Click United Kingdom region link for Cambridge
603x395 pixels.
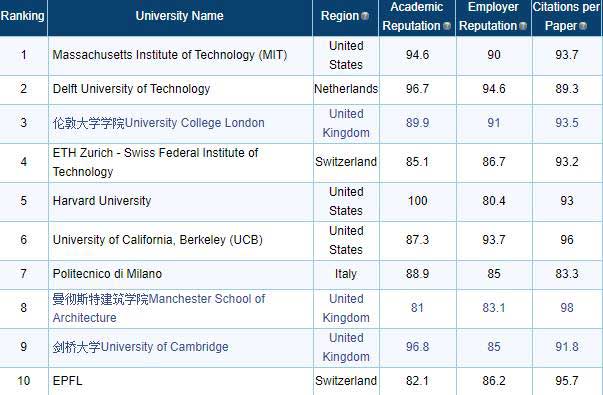[346, 347]
